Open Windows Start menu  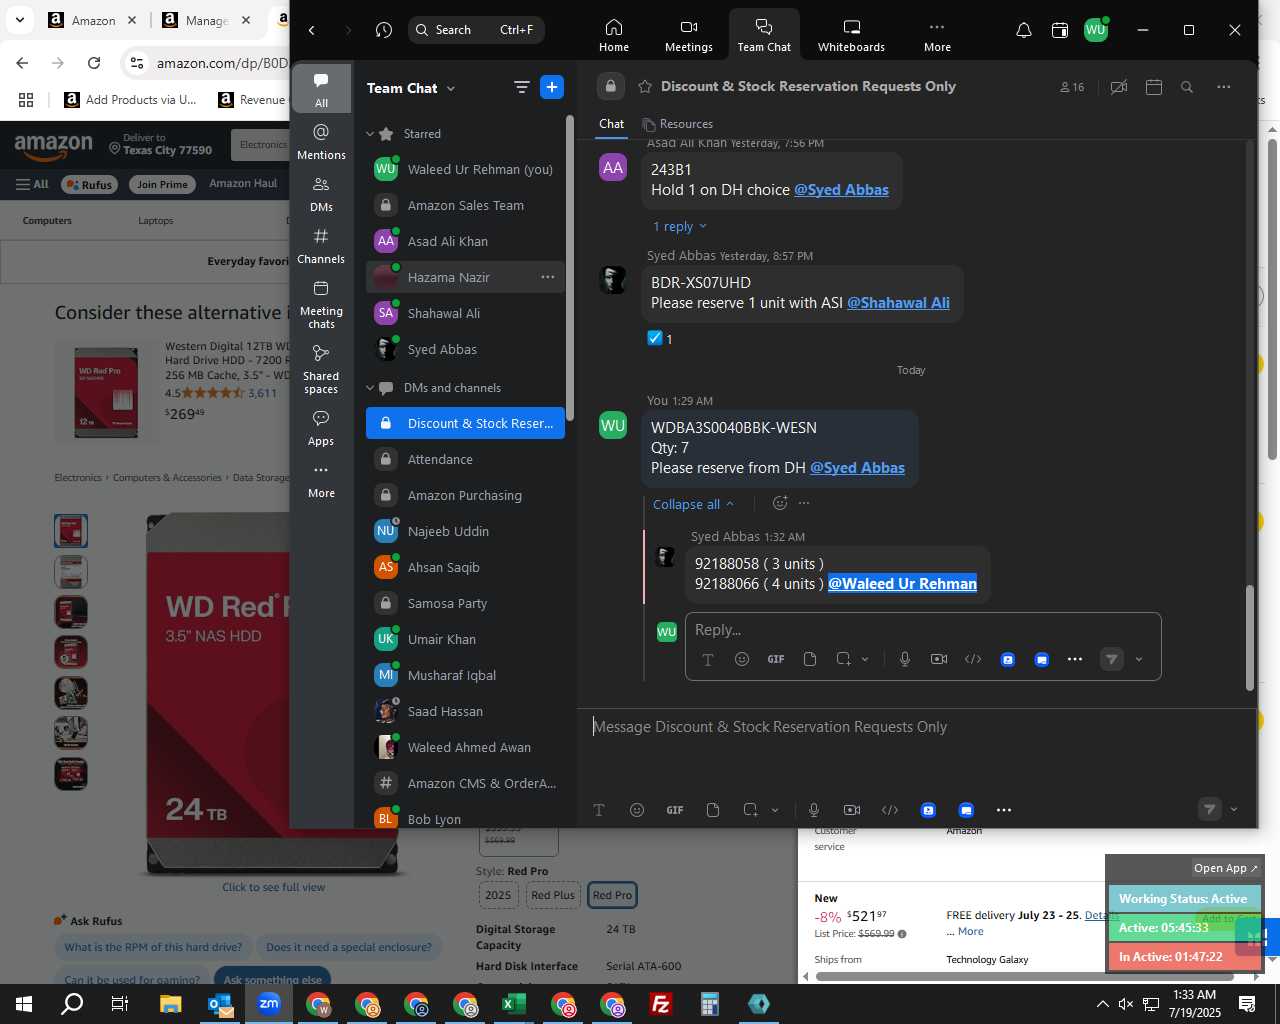[x=24, y=1004]
